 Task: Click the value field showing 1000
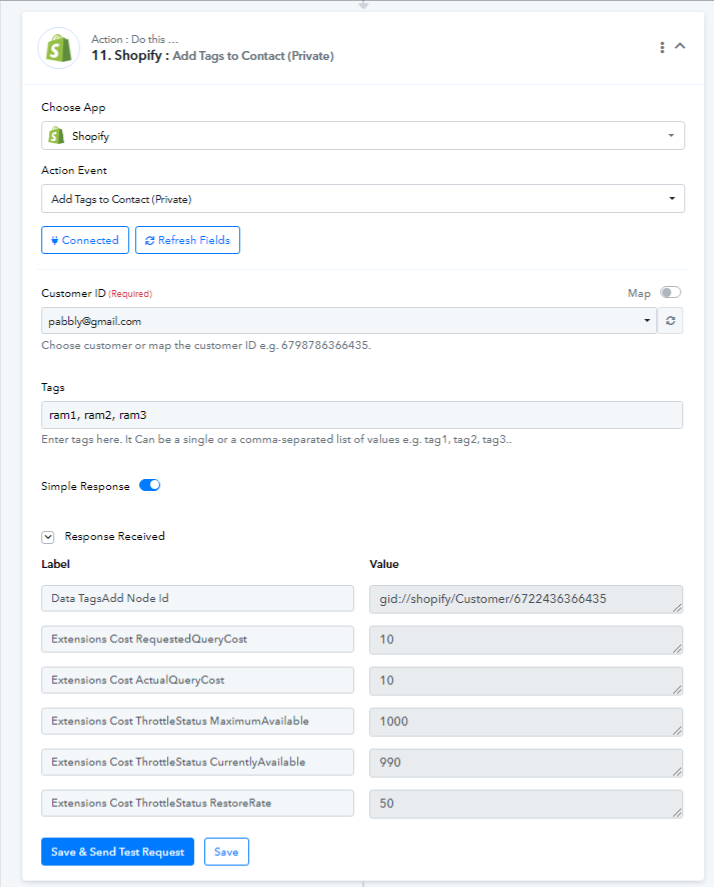(x=526, y=722)
